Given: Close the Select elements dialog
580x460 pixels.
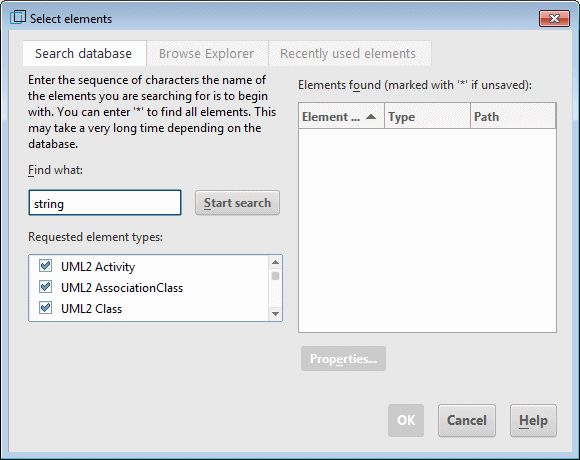Looking at the screenshot, I should (x=554, y=18).
